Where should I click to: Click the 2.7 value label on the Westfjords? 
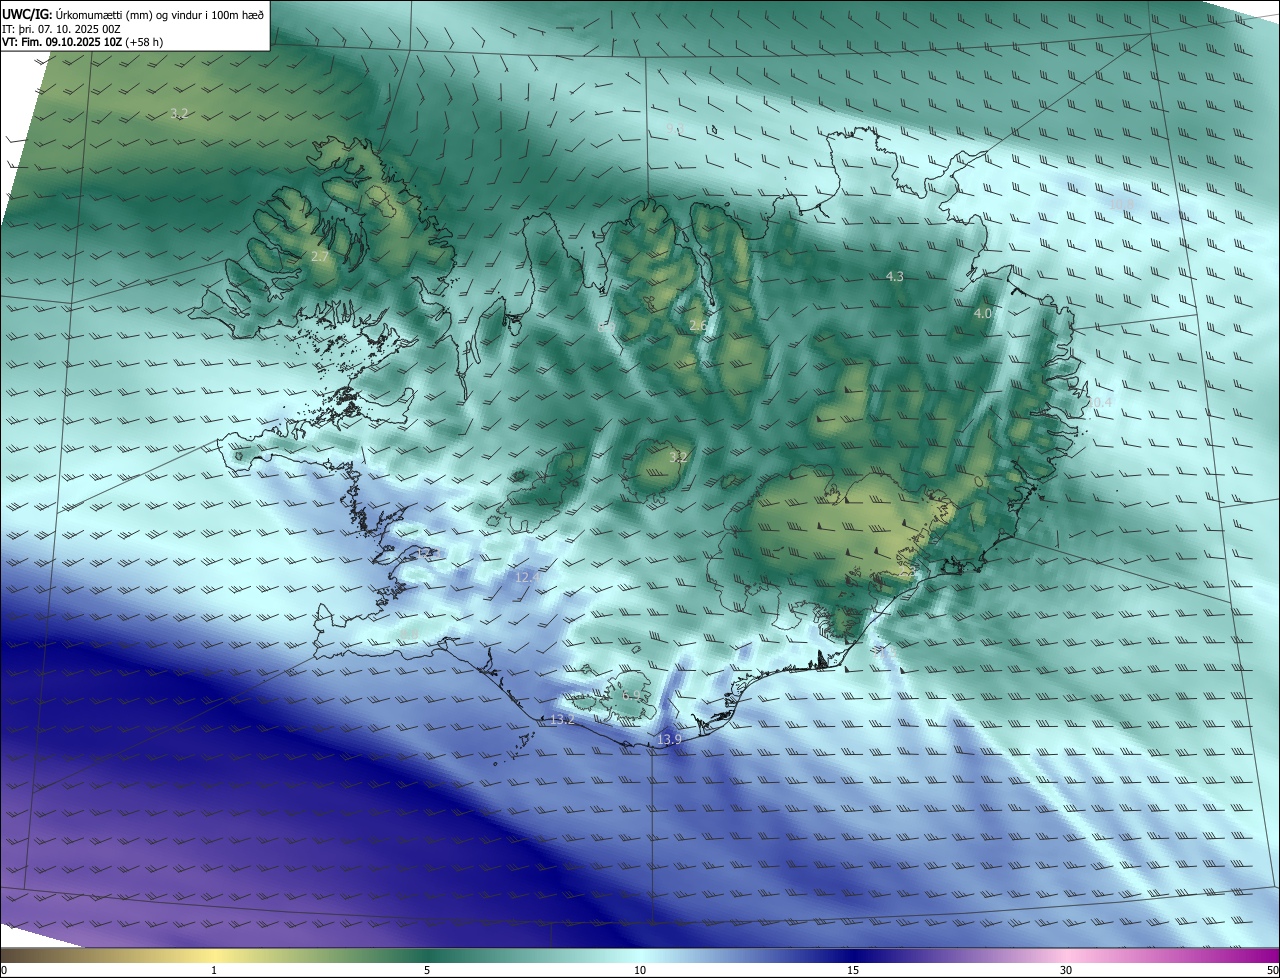pos(320,257)
